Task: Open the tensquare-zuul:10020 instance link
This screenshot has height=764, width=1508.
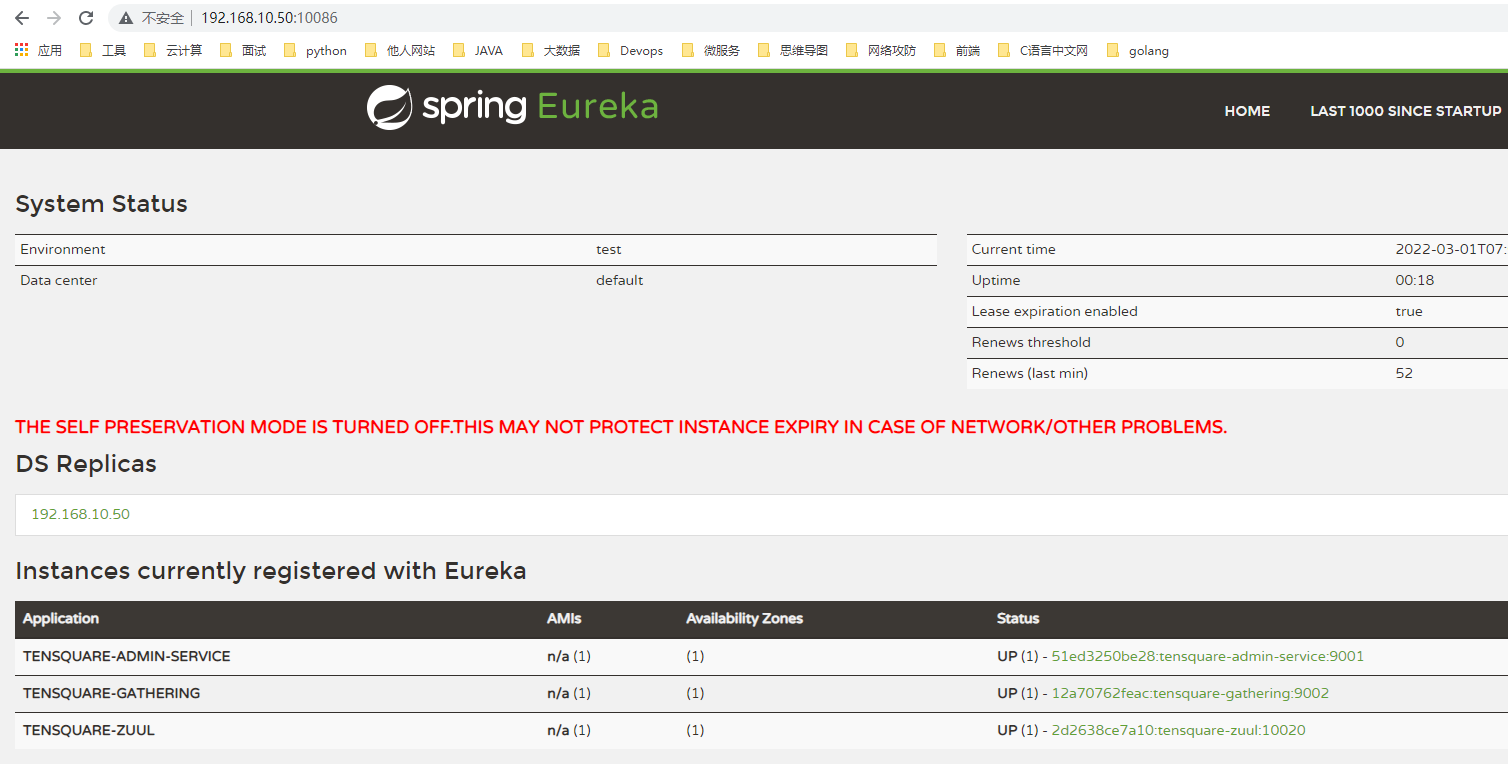Action: (x=1178, y=730)
